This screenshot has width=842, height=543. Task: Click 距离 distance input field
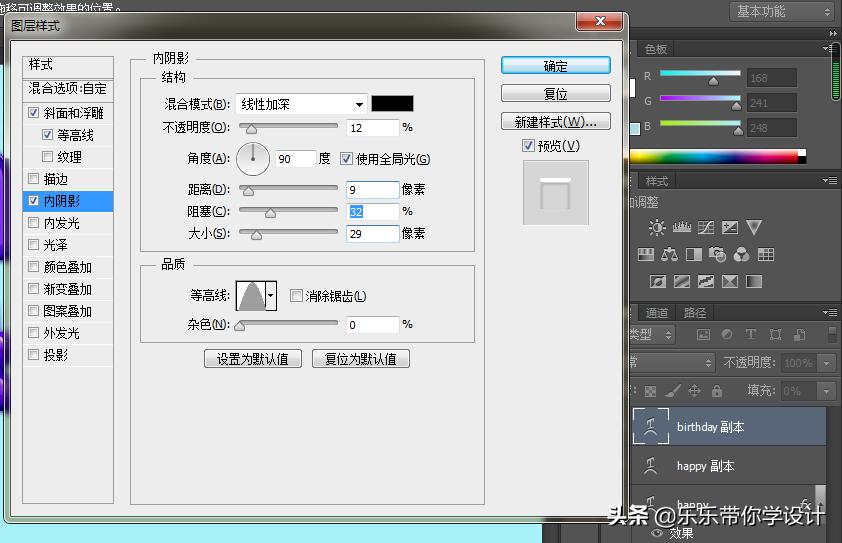tap(373, 190)
